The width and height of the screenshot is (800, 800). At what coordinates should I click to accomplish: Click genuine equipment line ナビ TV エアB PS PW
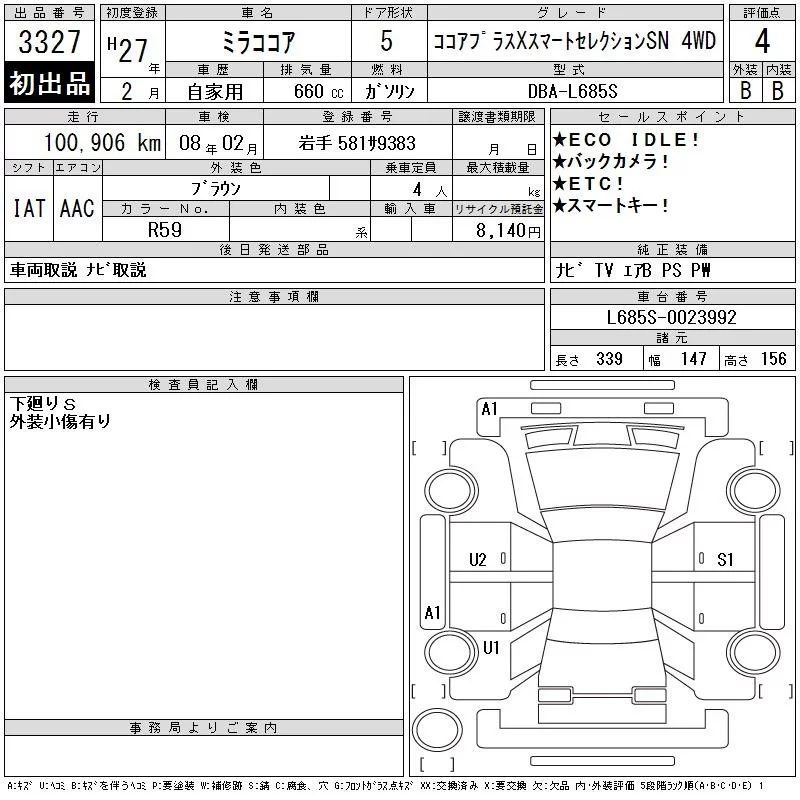(x=633, y=270)
